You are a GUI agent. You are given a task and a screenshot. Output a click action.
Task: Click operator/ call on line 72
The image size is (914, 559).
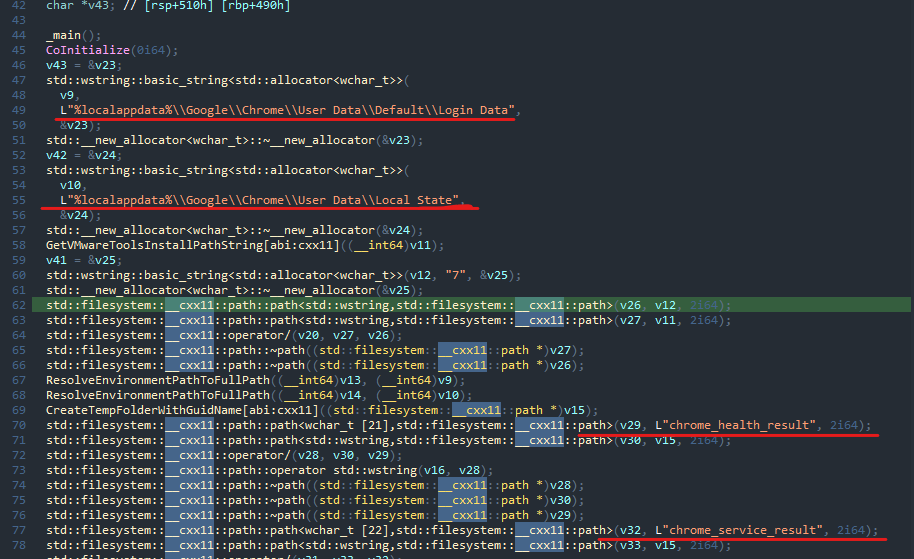(224, 456)
